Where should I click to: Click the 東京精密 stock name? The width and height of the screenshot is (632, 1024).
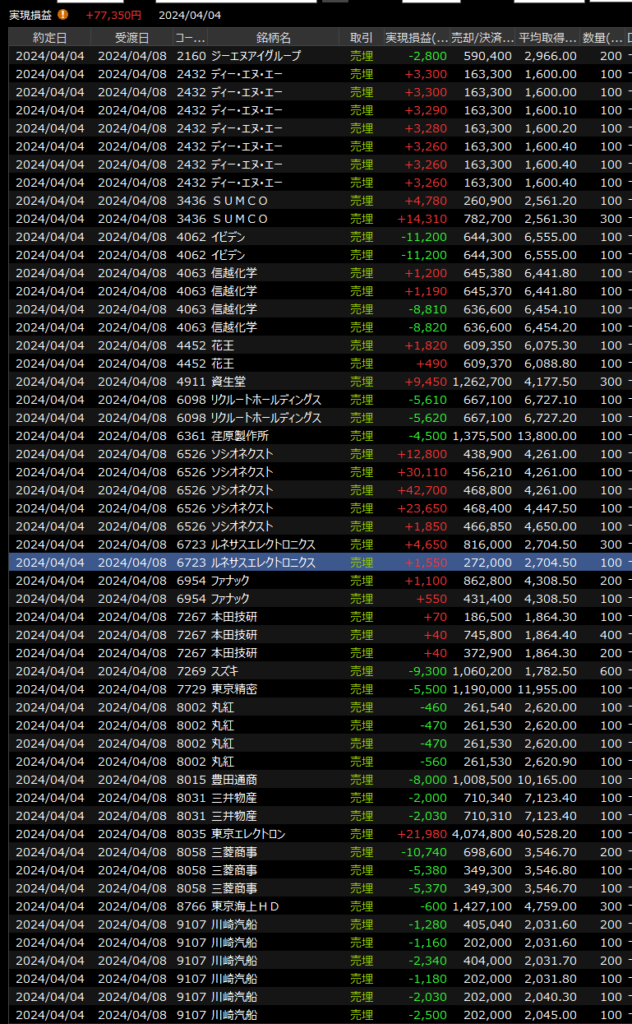click(x=233, y=689)
